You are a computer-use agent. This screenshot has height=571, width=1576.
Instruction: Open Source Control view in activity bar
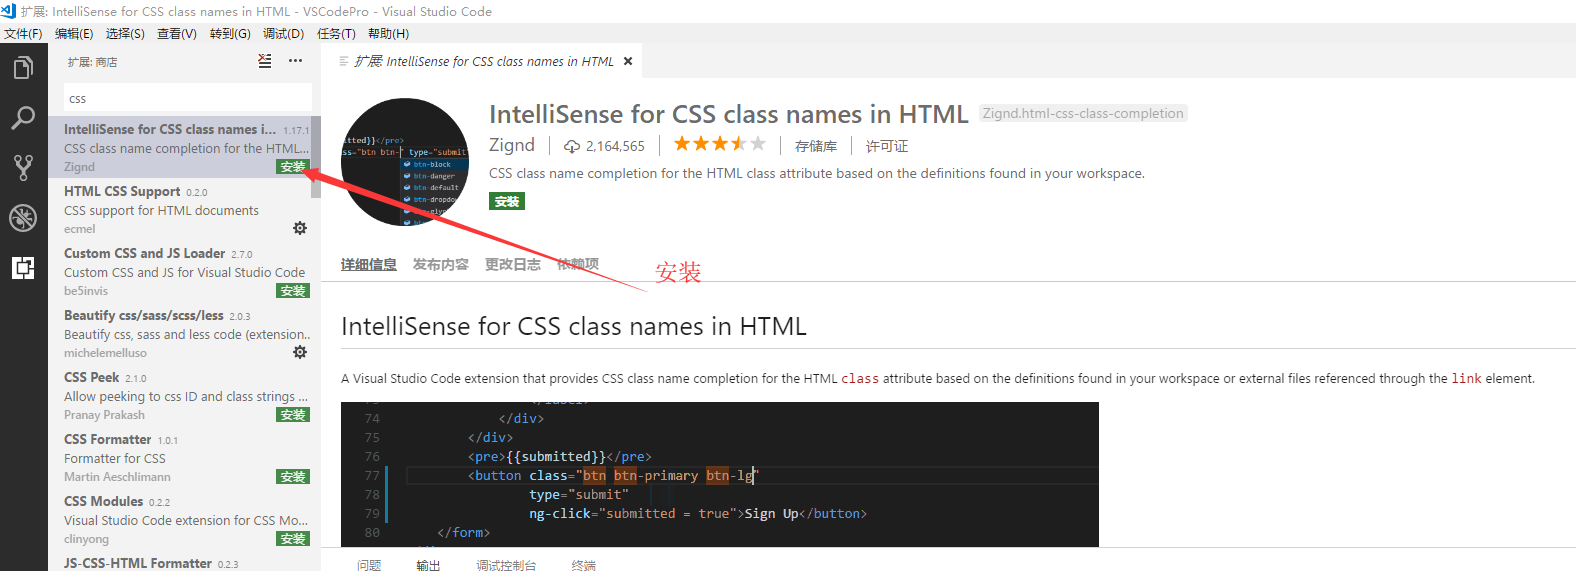(x=23, y=167)
